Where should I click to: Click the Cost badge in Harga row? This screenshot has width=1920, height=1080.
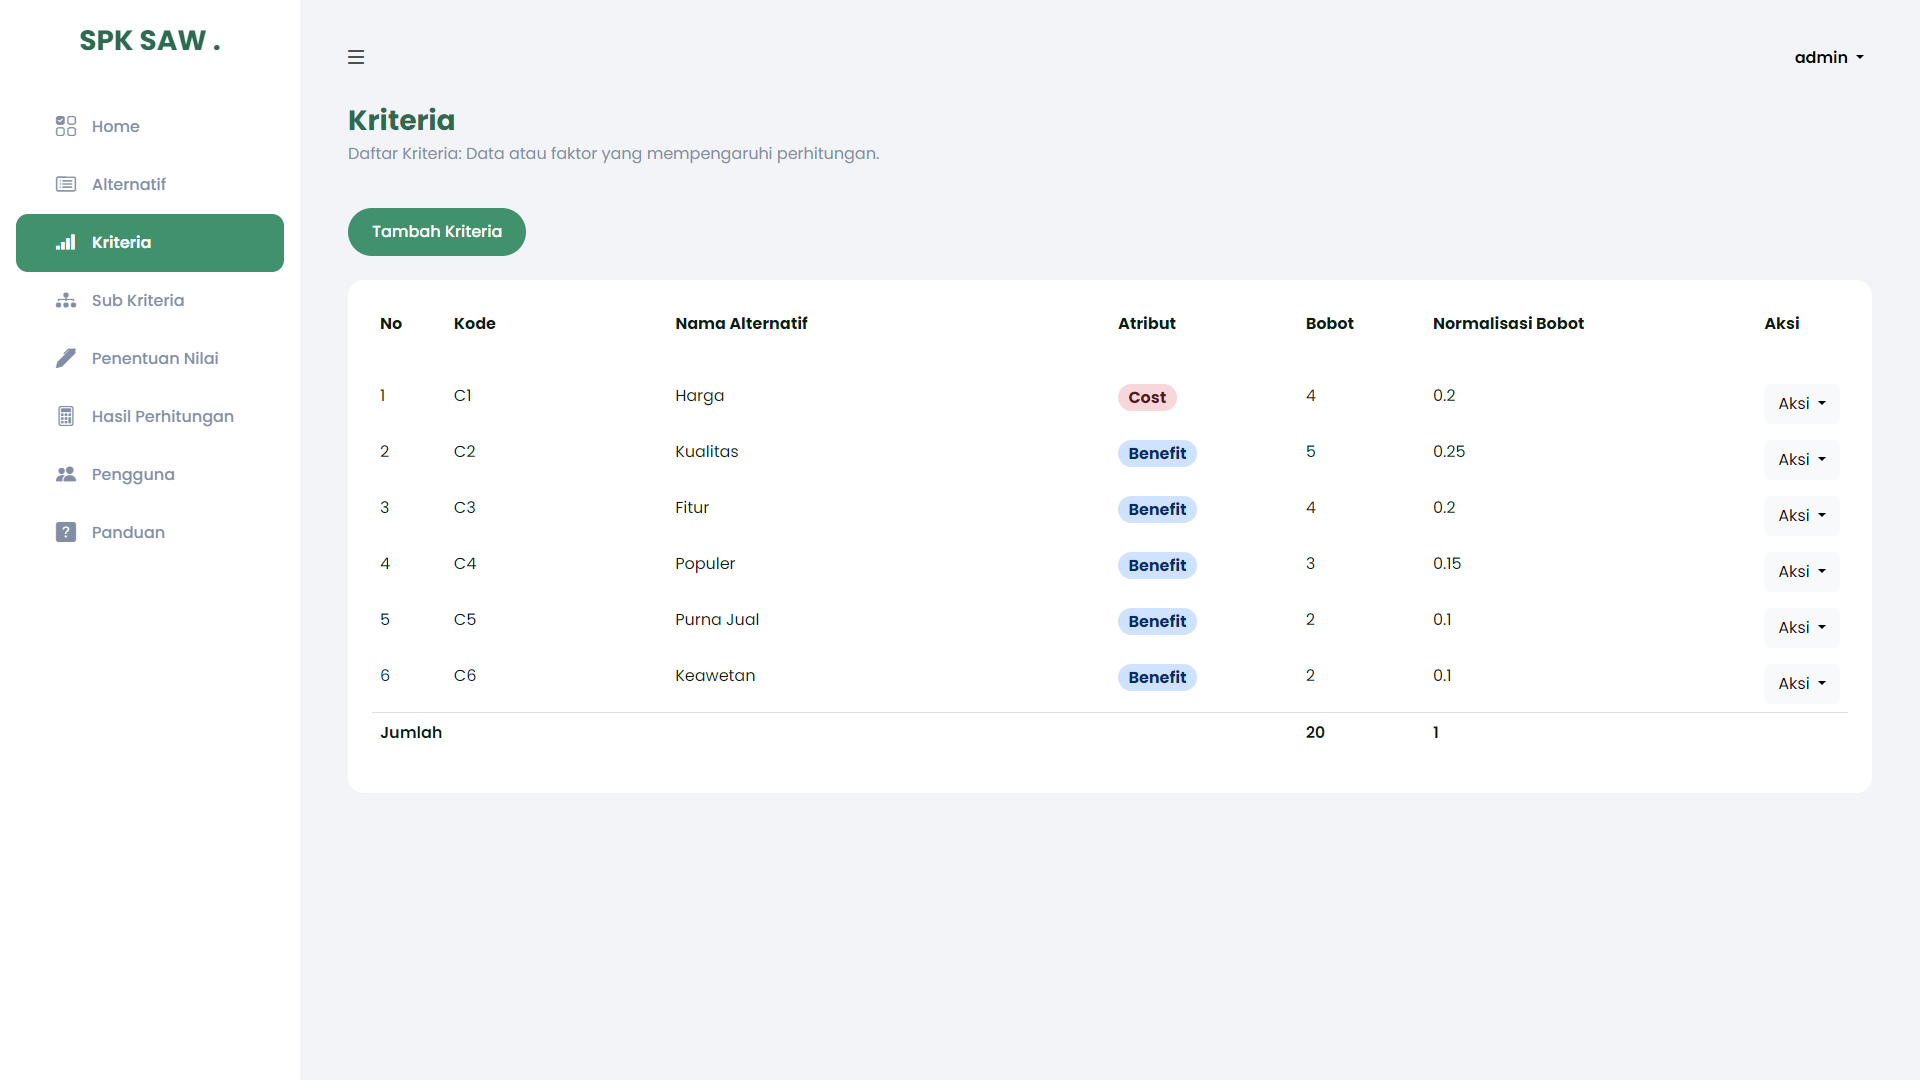click(x=1147, y=398)
